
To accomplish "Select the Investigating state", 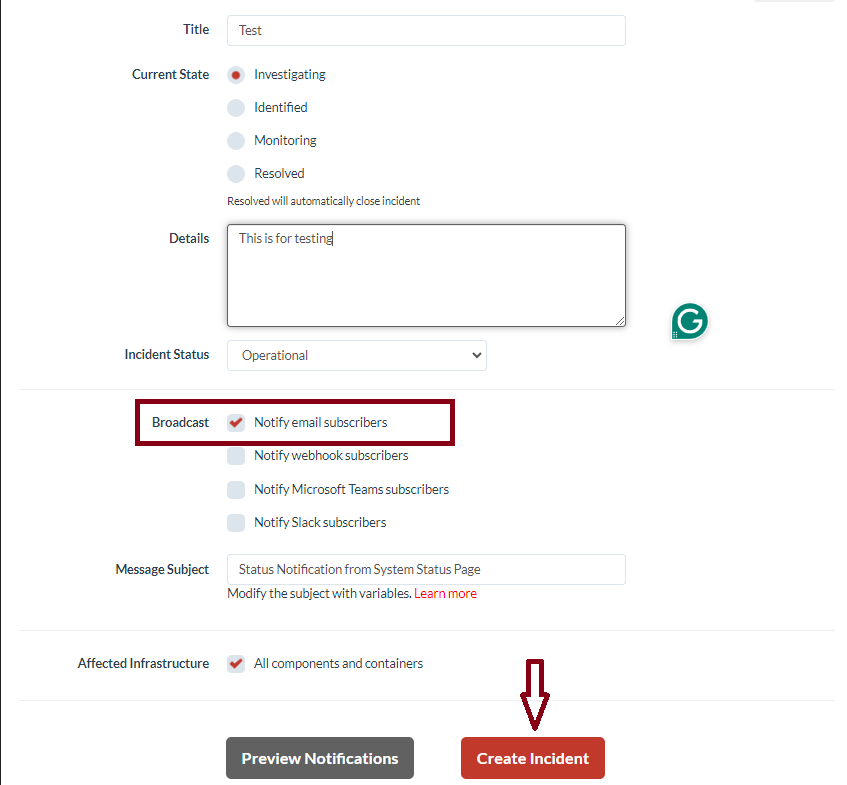I will tap(235, 74).
